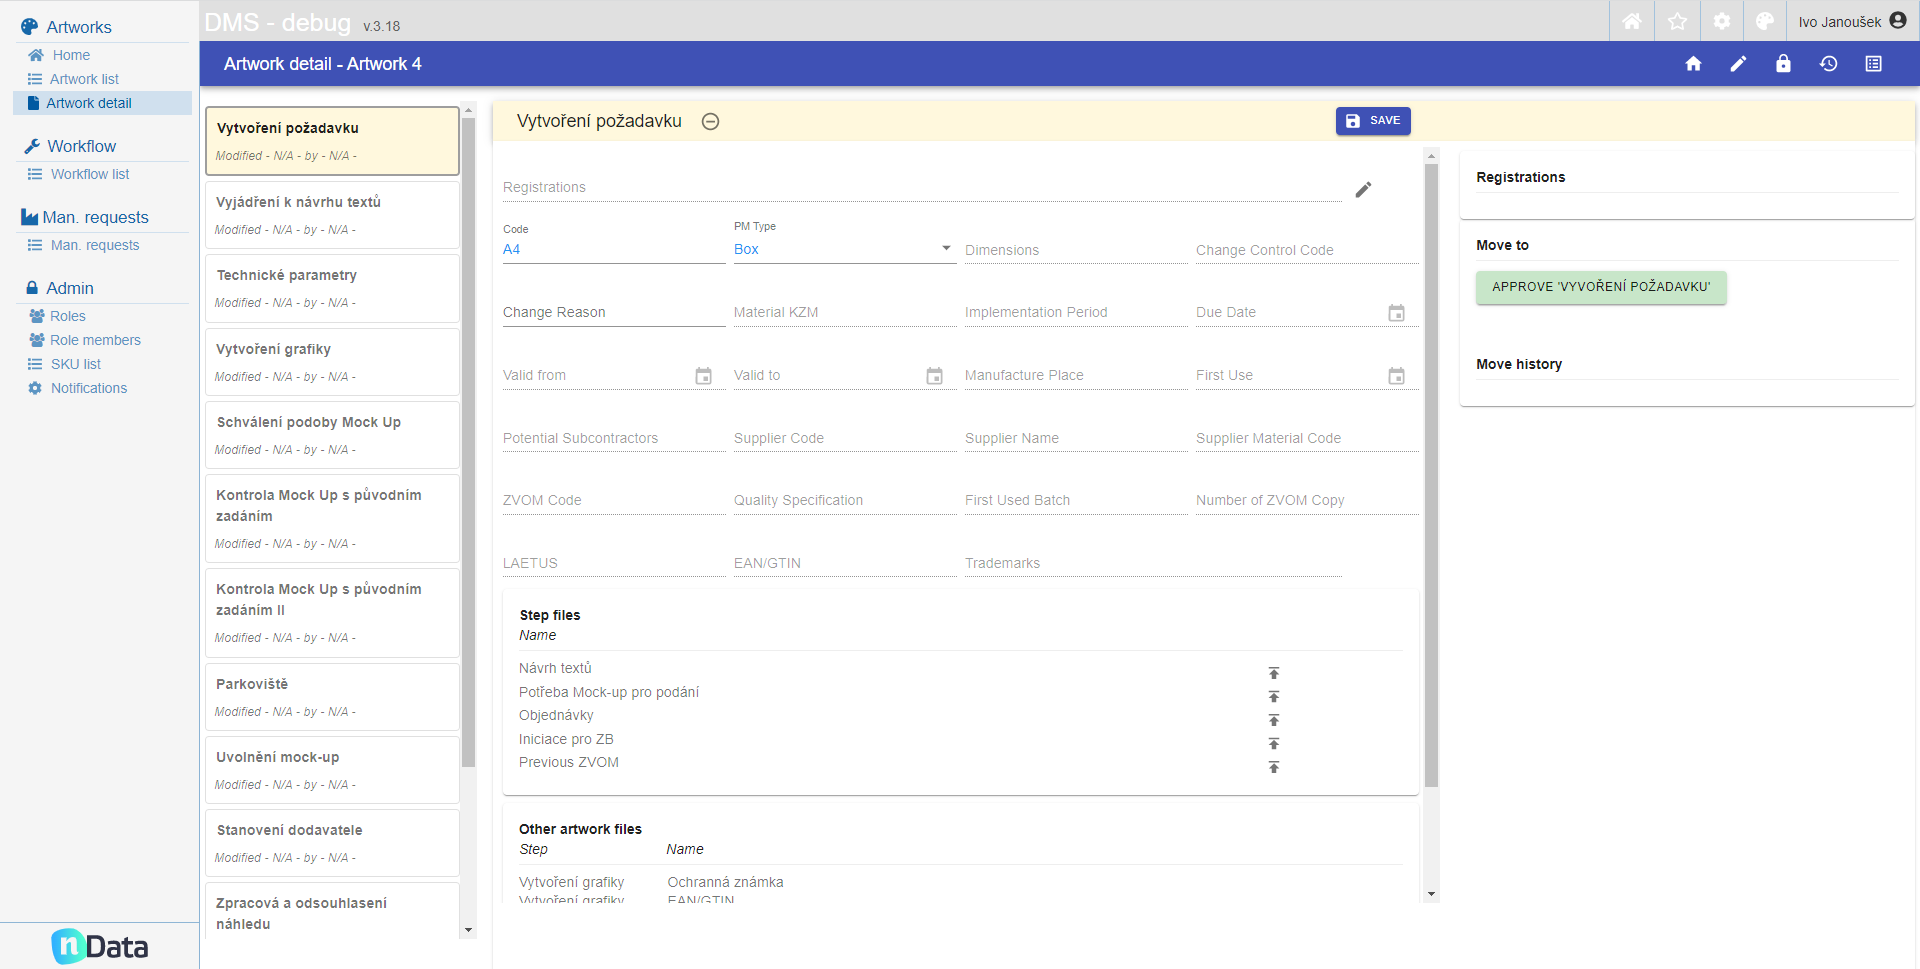Click the Quality Specification field
The height and width of the screenshot is (969, 1920).
pyautogui.click(x=844, y=500)
